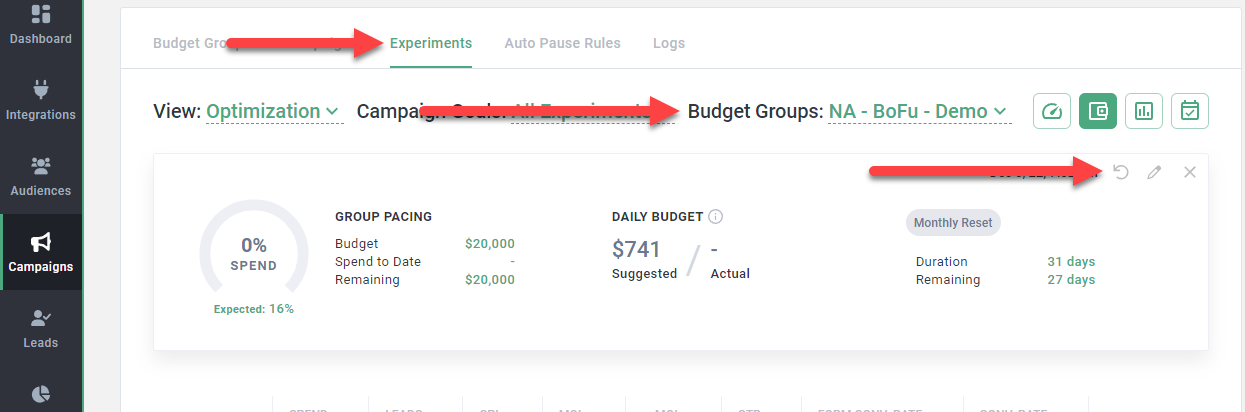
Task: Open Leads section in sidebar
Action: pyautogui.click(x=41, y=319)
